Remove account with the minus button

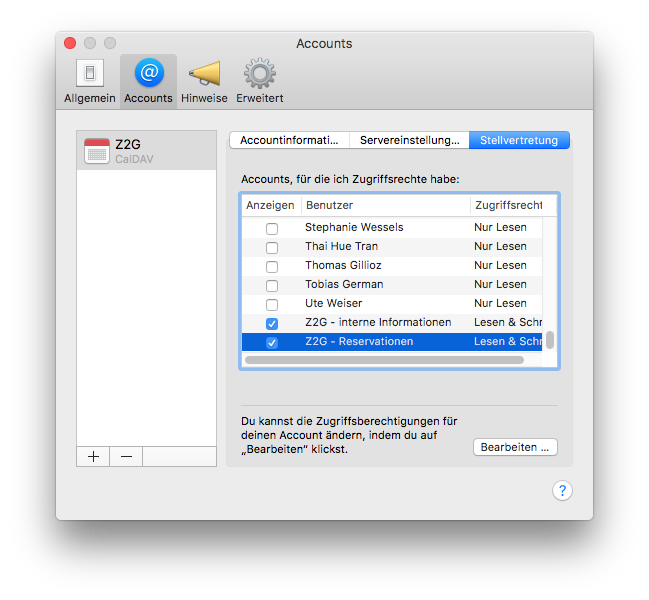(x=126, y=456)
